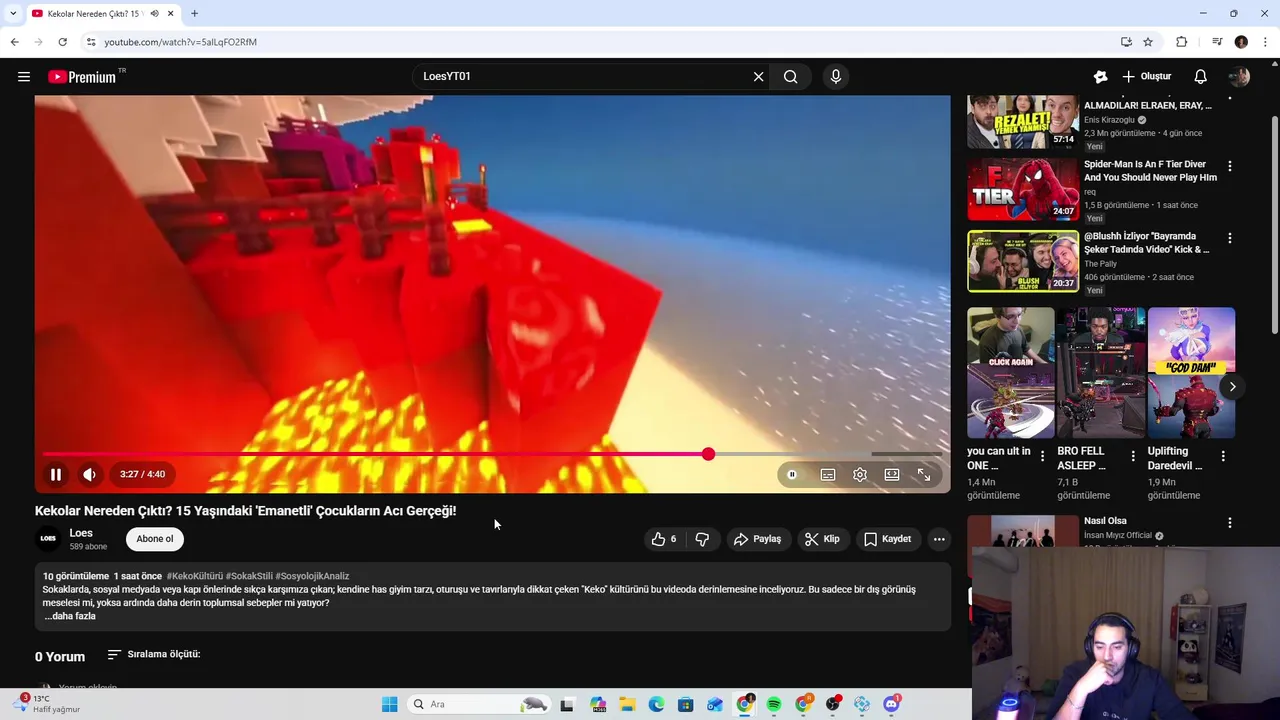Close the Kekolar Nereden Çıktı tab

pyautogui.click(x=171, y=13)
